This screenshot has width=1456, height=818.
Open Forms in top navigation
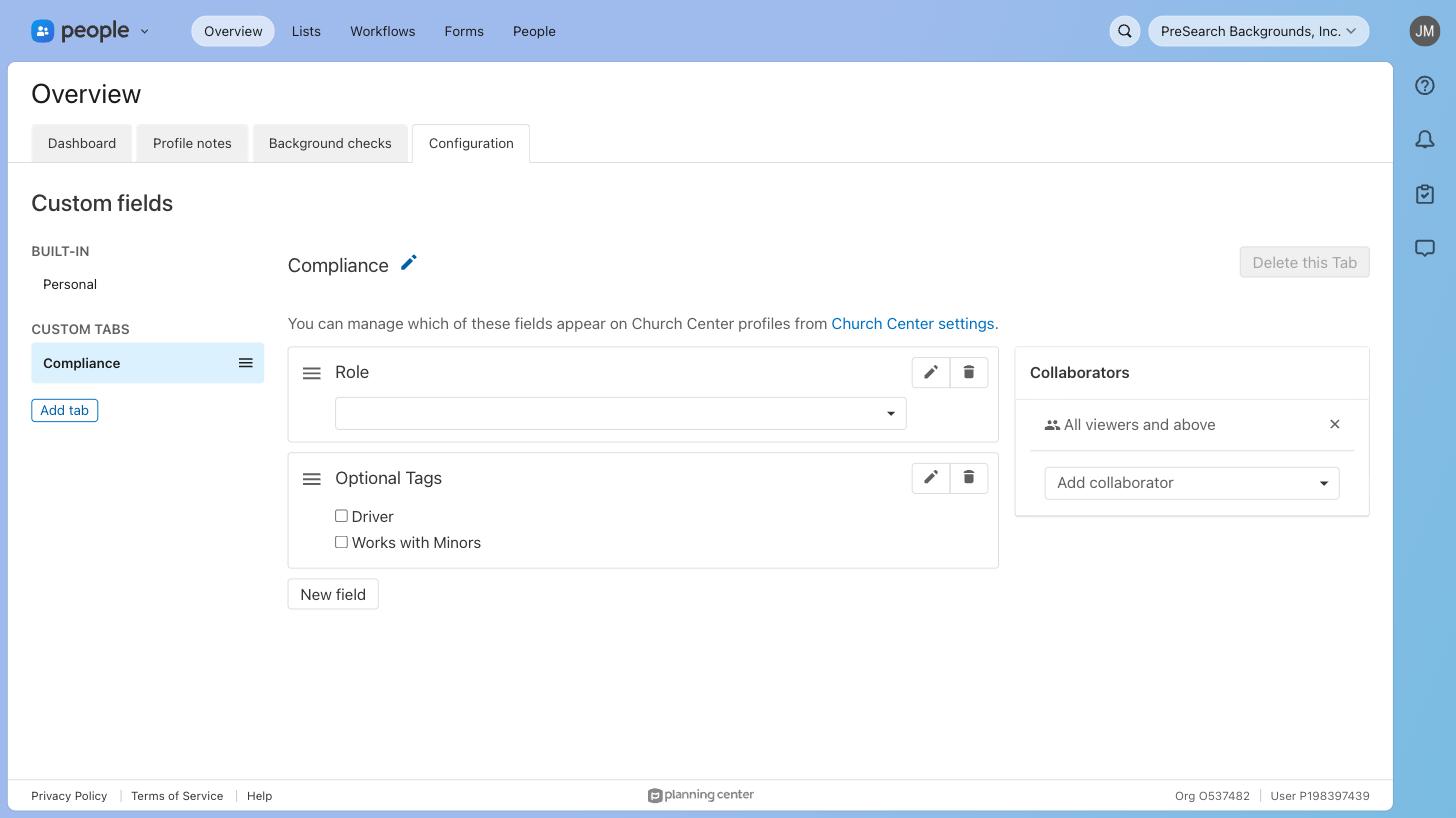[464, 31]
